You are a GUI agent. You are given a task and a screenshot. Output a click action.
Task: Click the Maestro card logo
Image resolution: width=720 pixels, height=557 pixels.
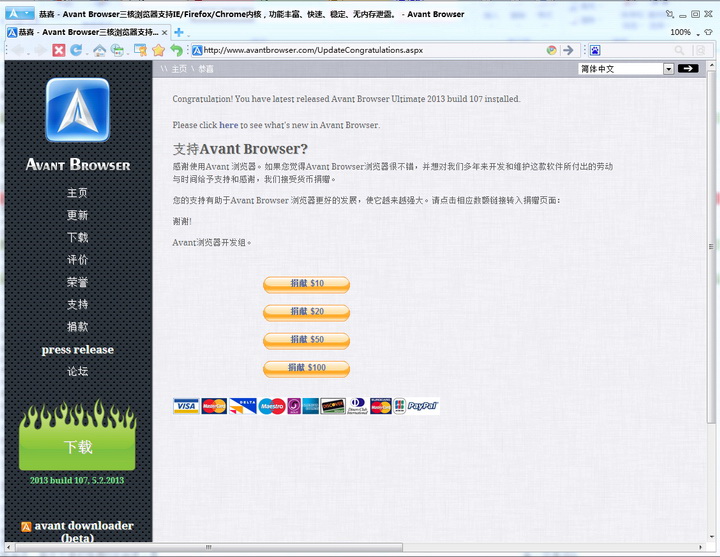(x=272, y=406)
